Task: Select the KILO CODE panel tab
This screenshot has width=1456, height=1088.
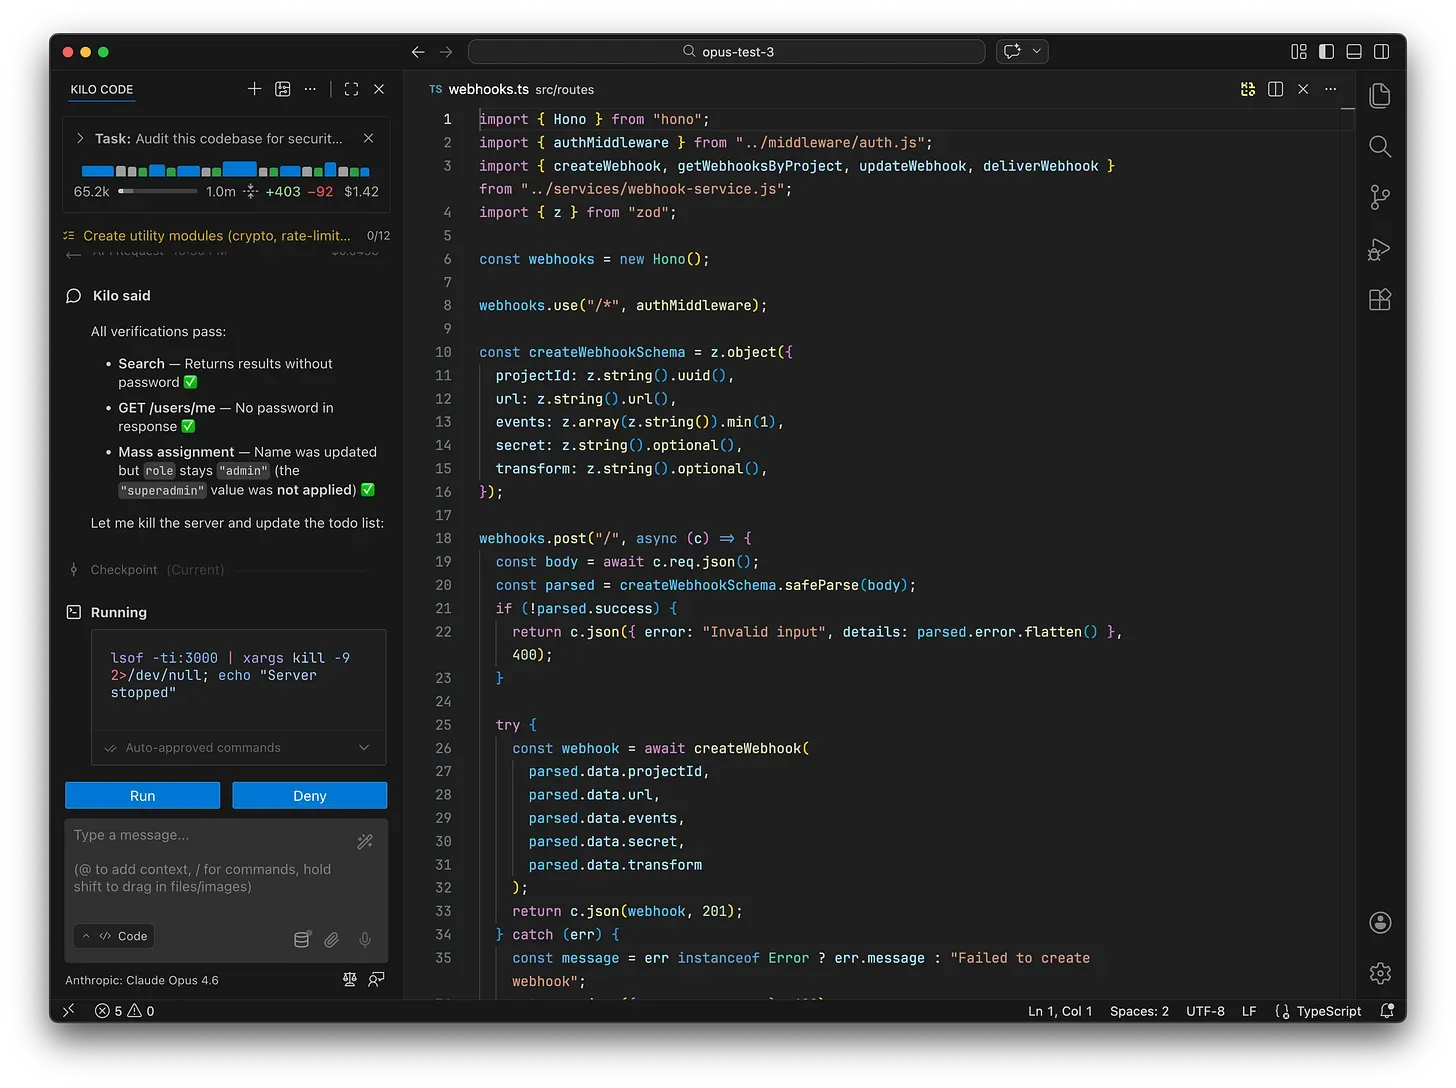Action: pos(102,89)
